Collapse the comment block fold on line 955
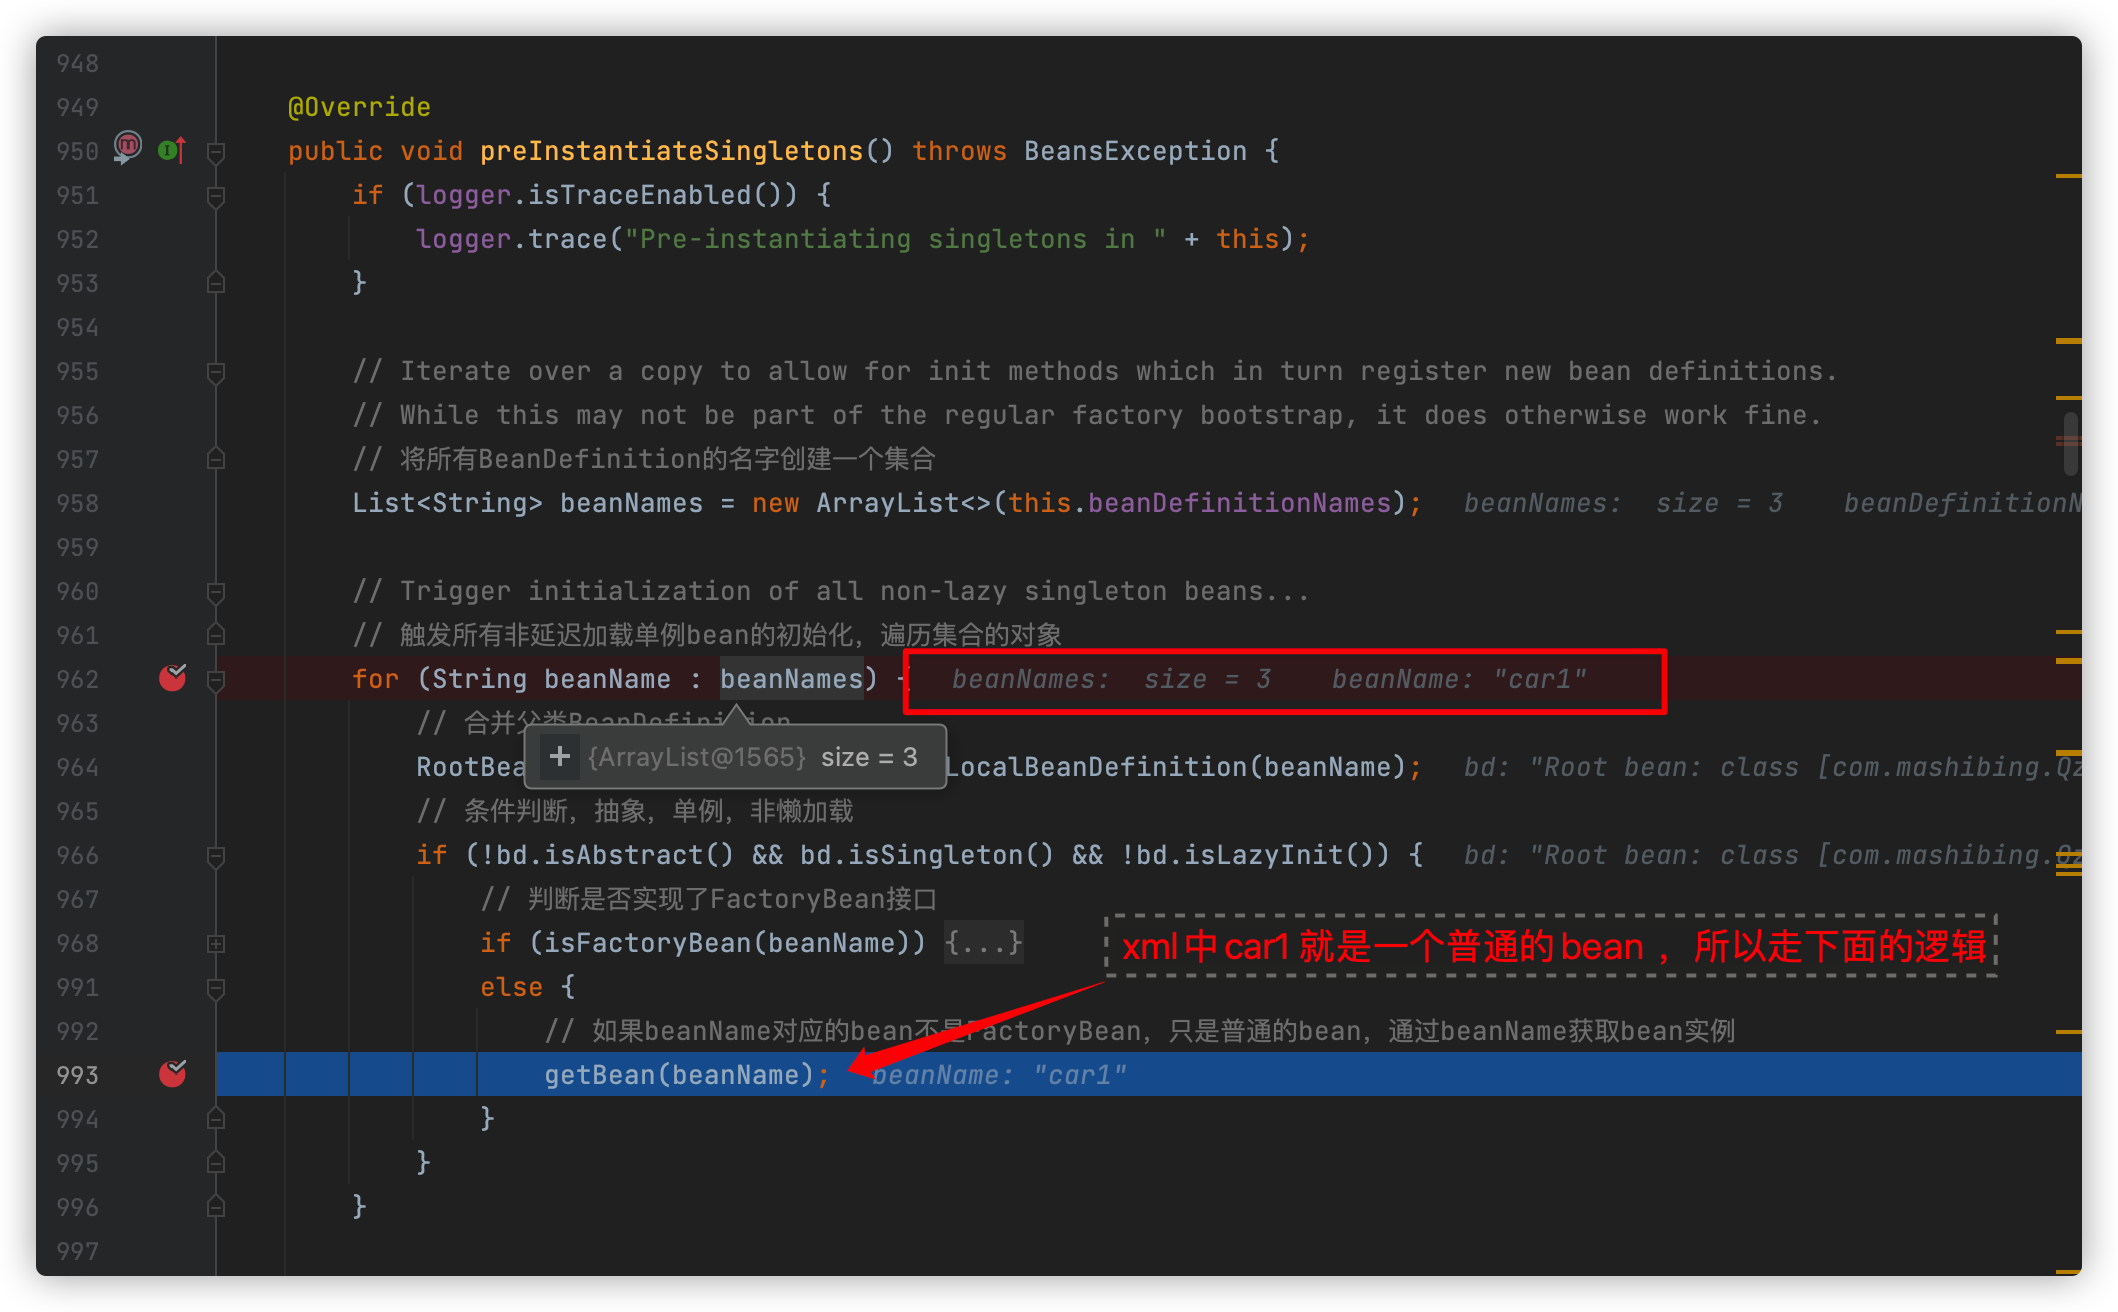 (x=215, y=371)
